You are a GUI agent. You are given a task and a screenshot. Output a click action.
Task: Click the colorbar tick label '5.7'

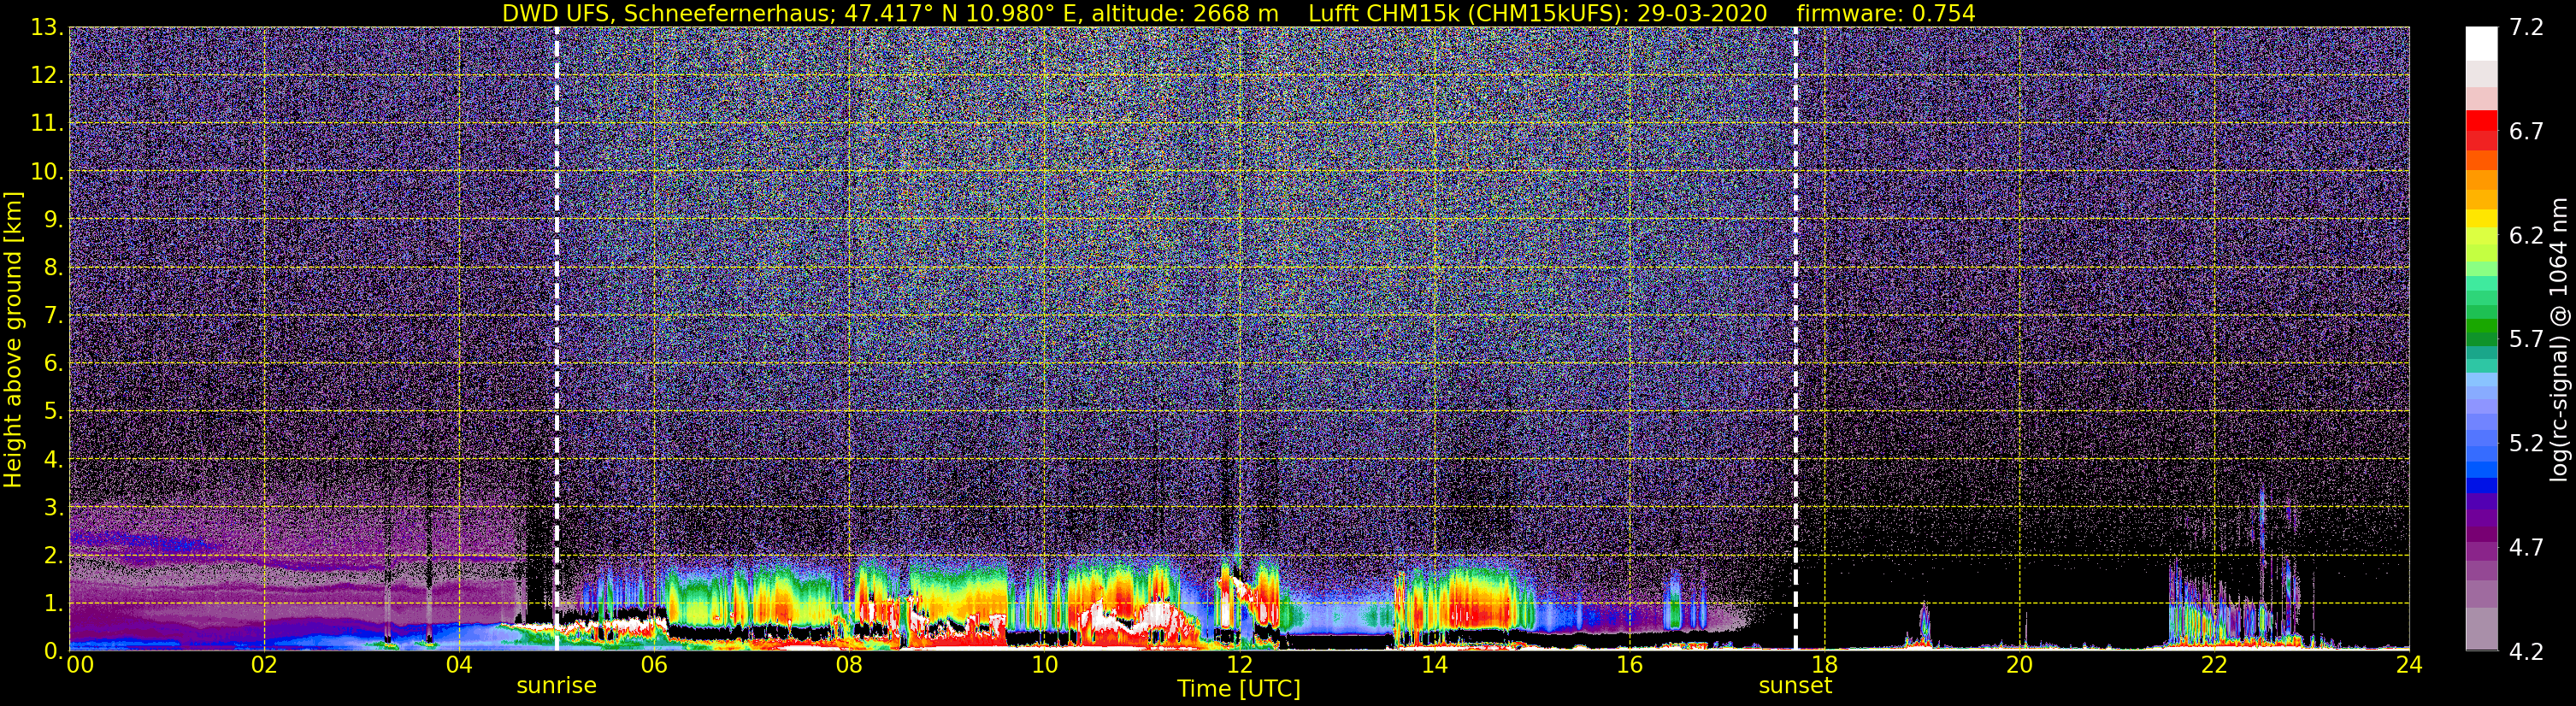[2526, 340]
